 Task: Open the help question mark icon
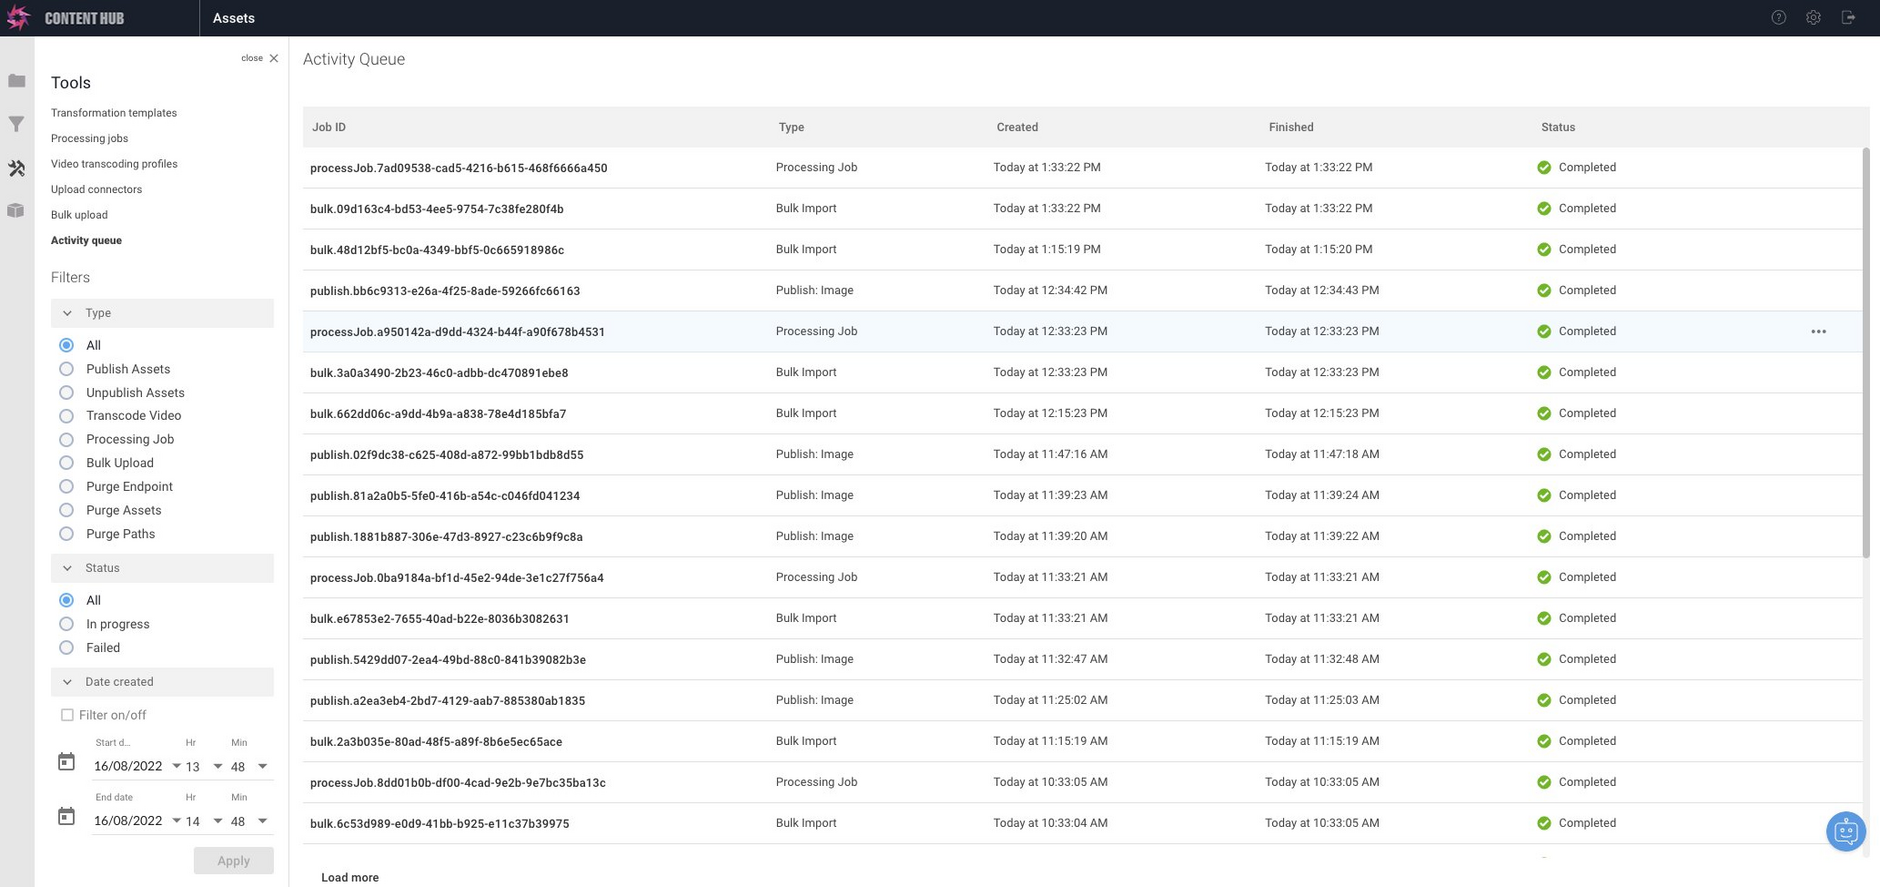pos(1778,18)
